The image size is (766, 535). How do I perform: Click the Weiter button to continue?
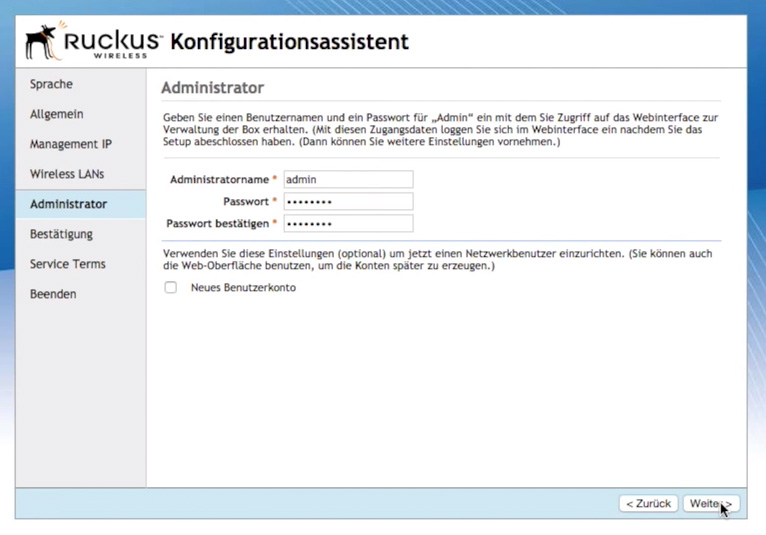[711, 503]
